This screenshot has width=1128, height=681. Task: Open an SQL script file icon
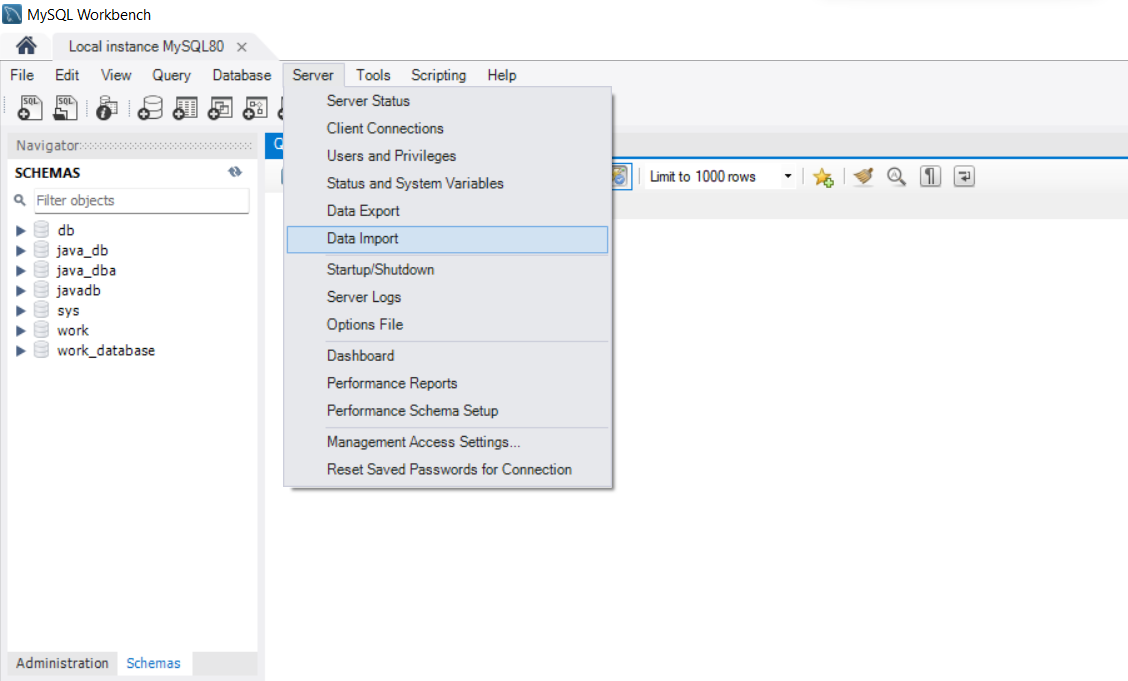click(x=65, y=108)
